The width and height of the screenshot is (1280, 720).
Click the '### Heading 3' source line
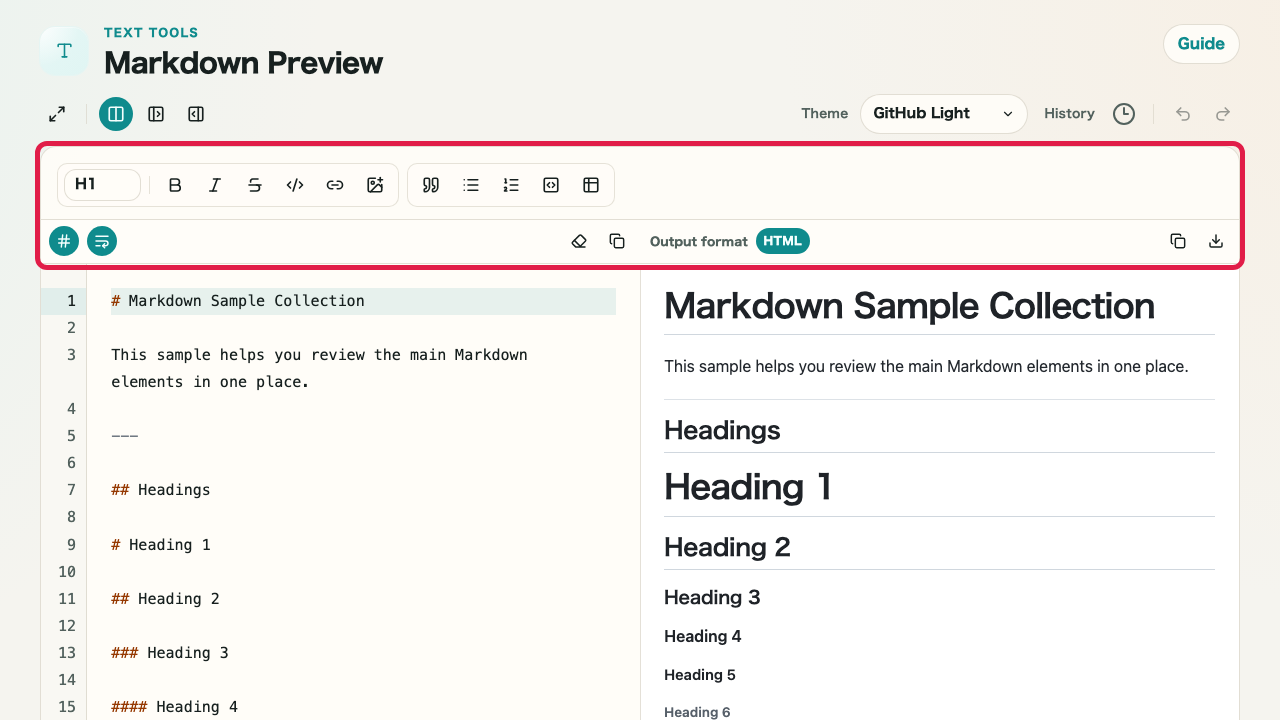pos(170,653)
